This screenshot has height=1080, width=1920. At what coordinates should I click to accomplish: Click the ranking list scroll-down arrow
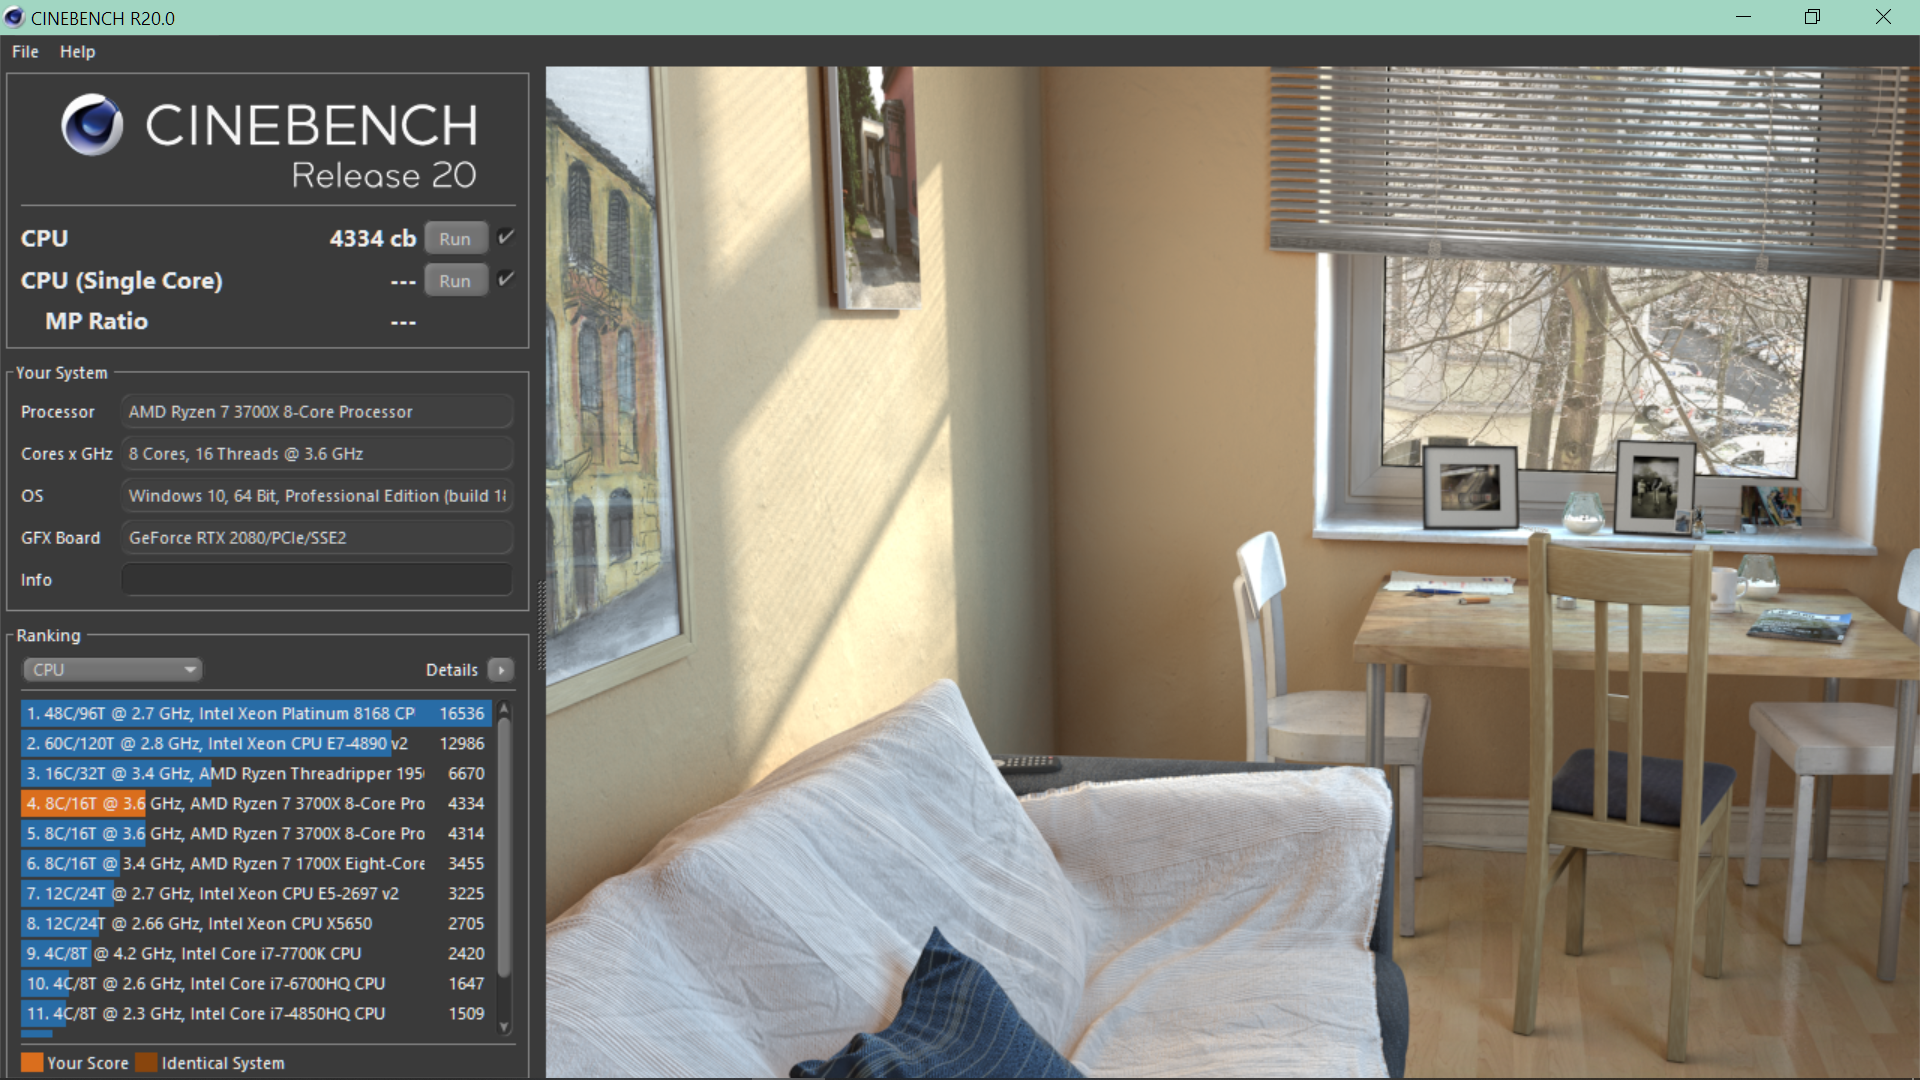(x=504, y=1027)
